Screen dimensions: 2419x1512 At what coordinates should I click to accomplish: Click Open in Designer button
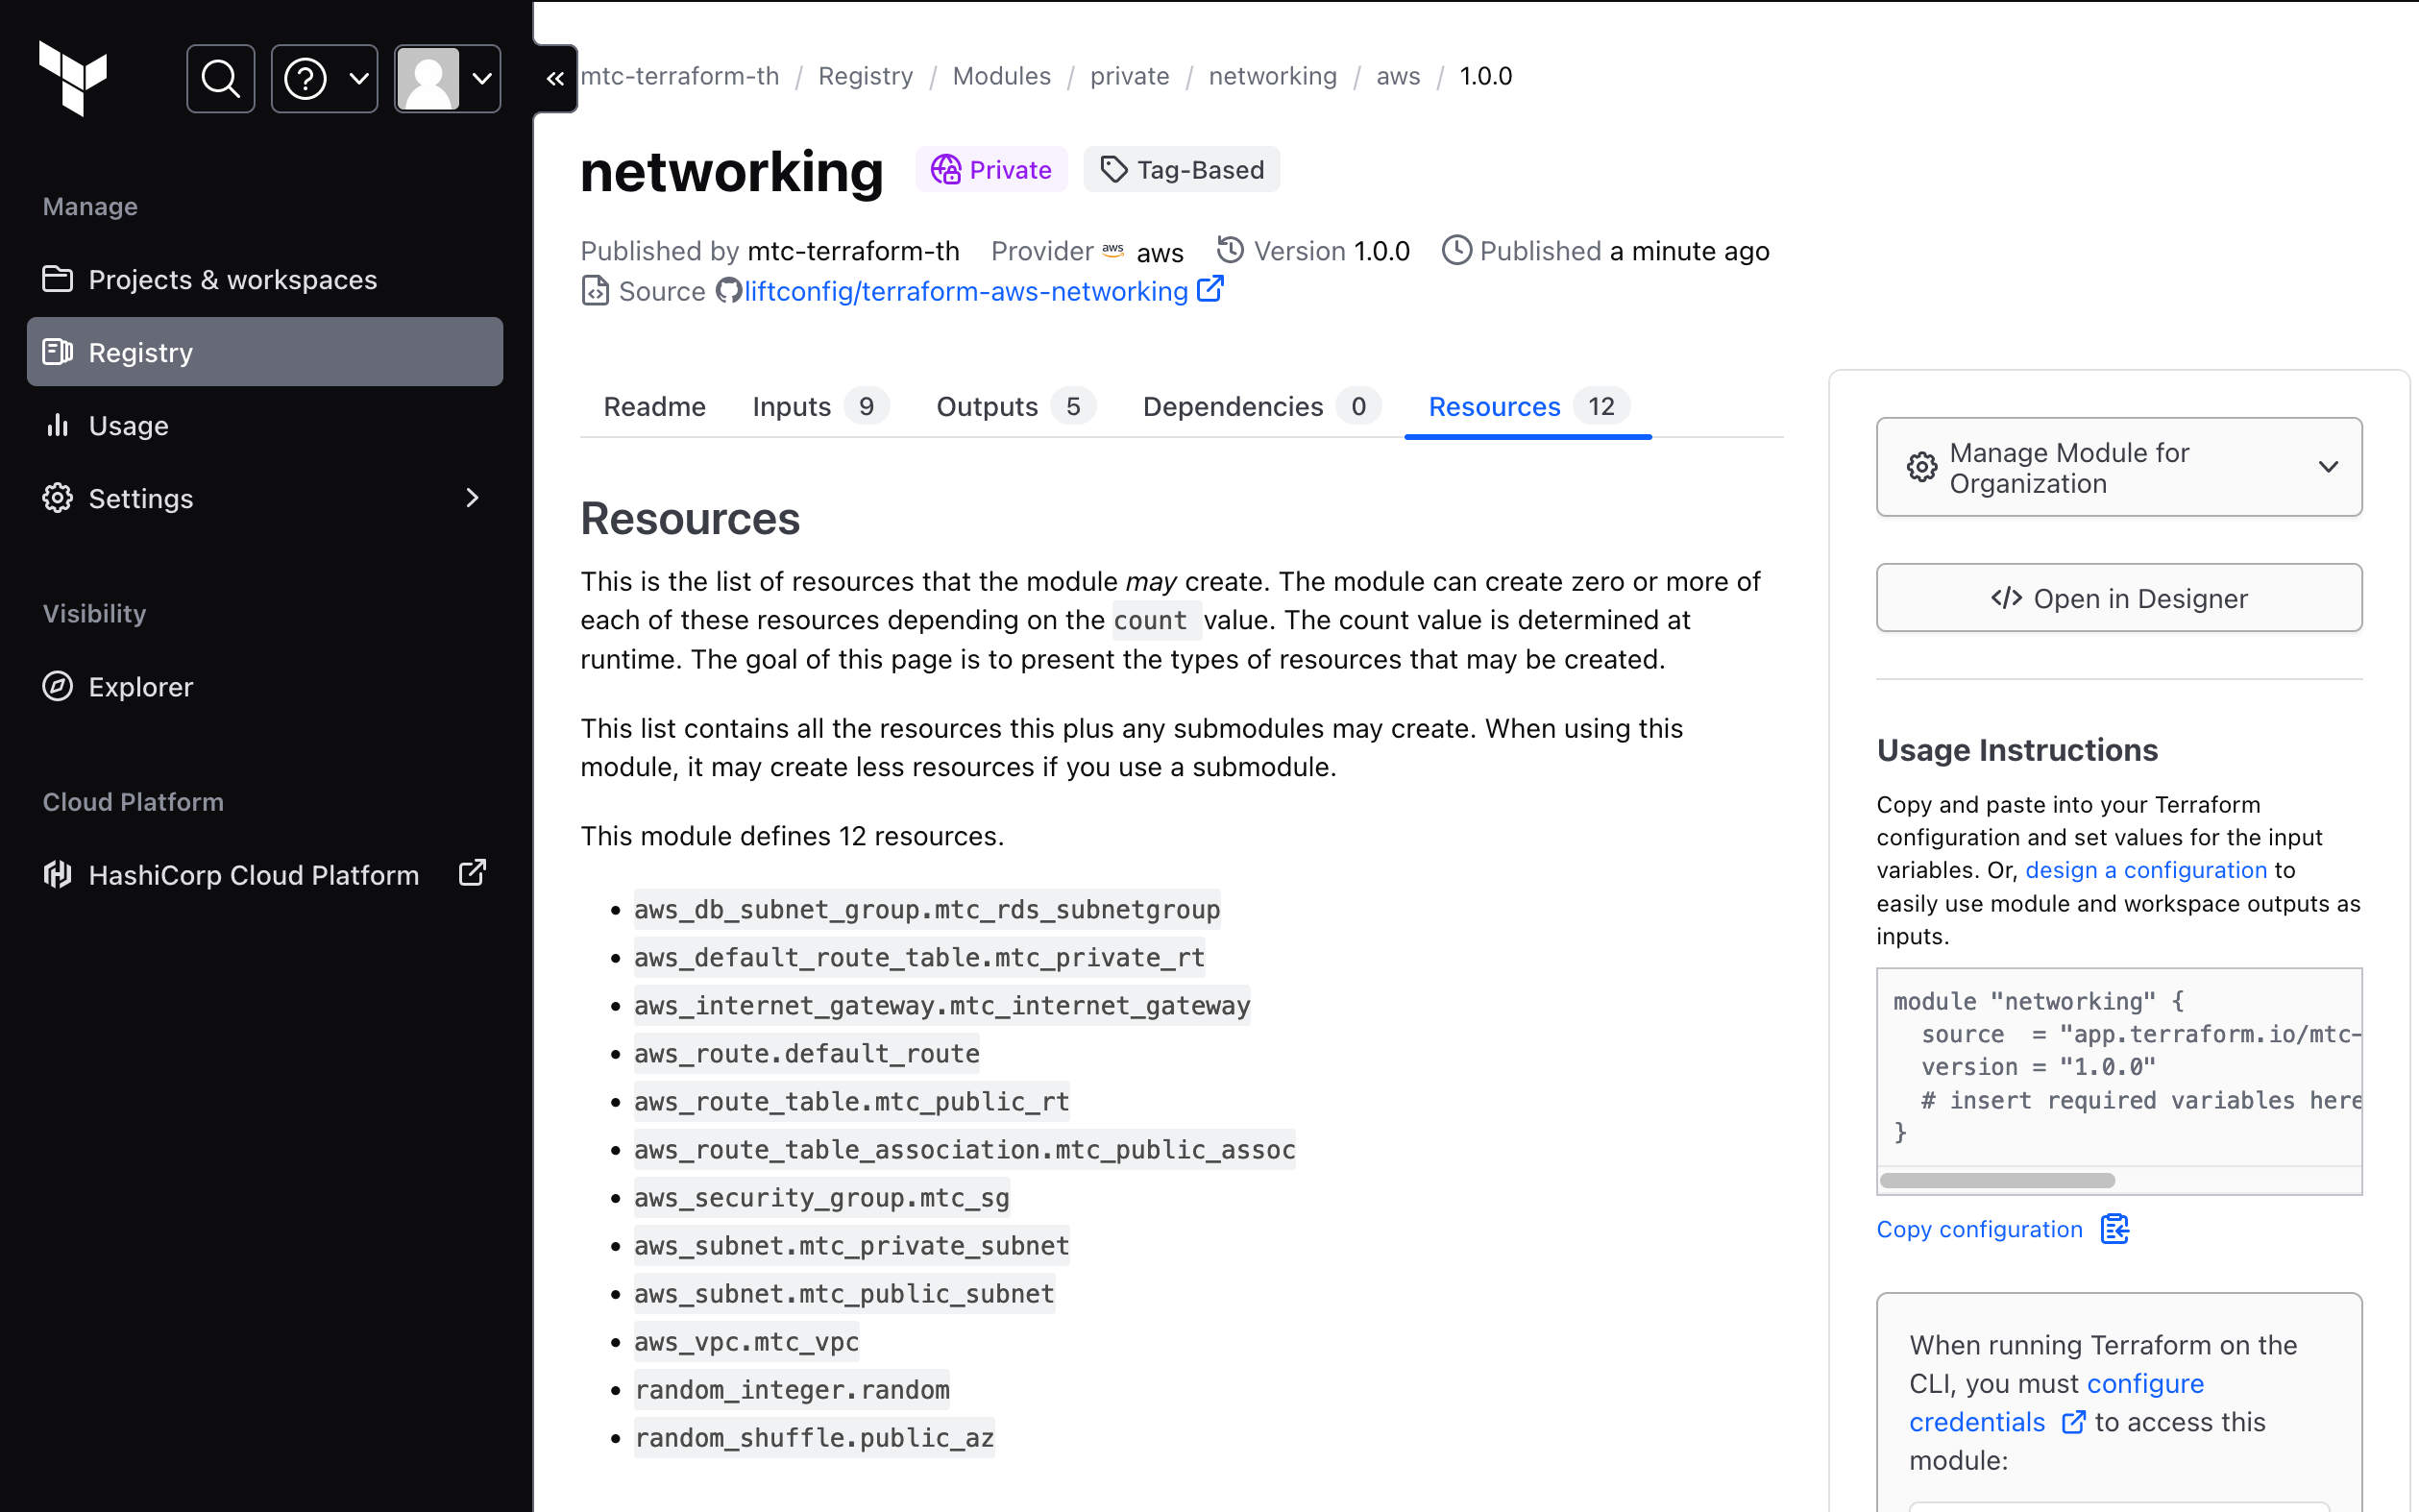(x=2118, y=598)
